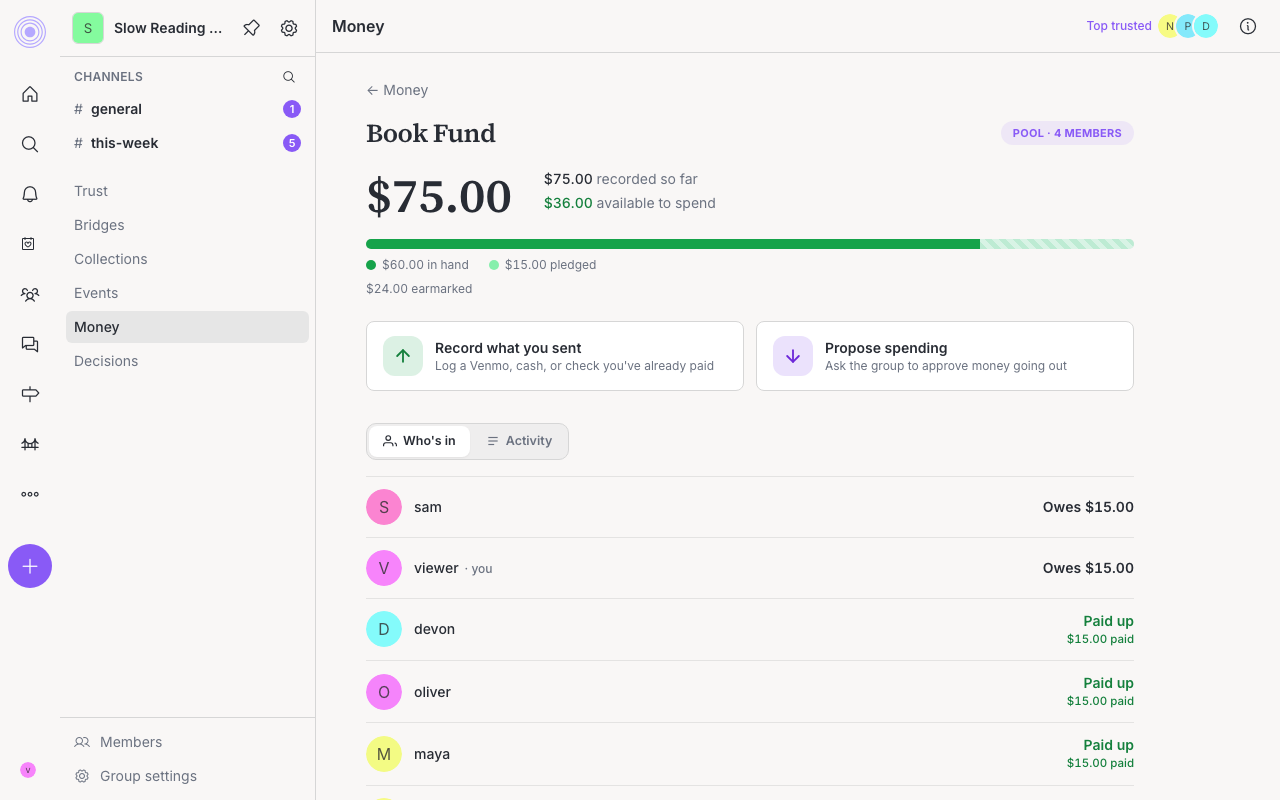The width and height of the screenshot is (1280, 800).
Task: Open the Bridges section in sidebar
Action: coord(187,225)
